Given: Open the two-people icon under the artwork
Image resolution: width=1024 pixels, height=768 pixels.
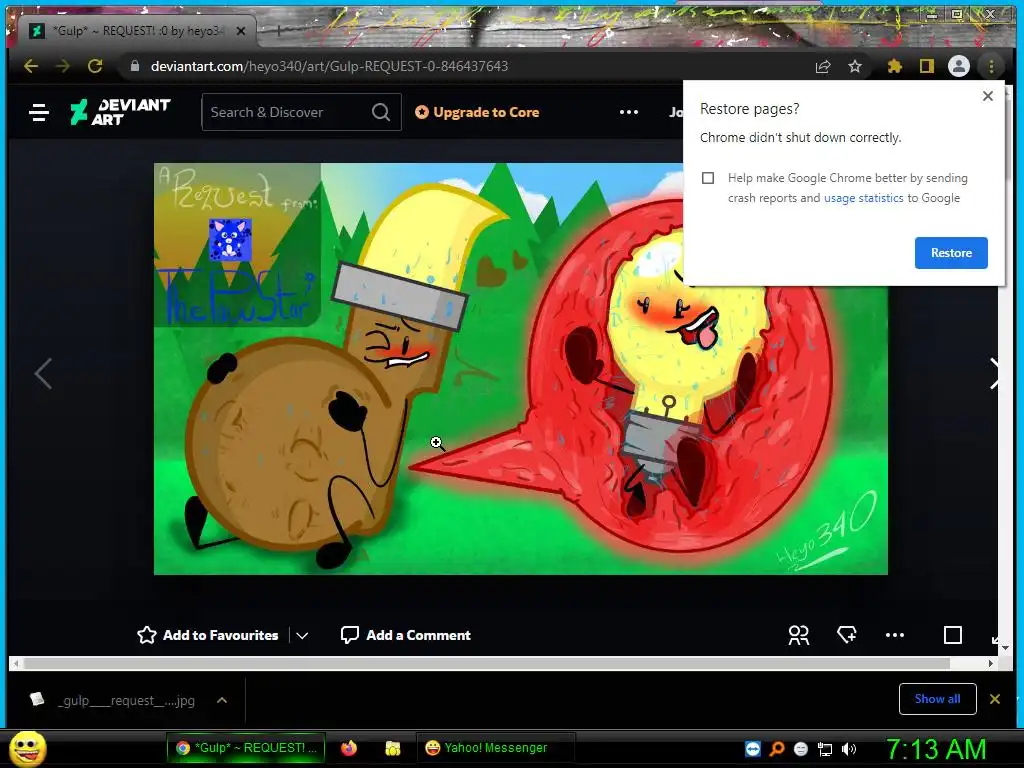Looking at the screenshot, I should pyautogui.click(x=798, y=635).
